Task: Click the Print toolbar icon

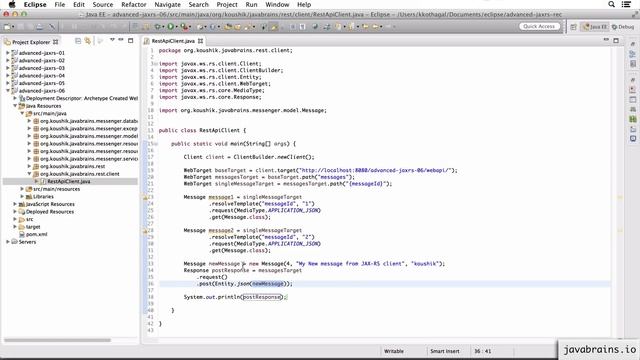Action: pyautogui.click(x=39, y=27)
